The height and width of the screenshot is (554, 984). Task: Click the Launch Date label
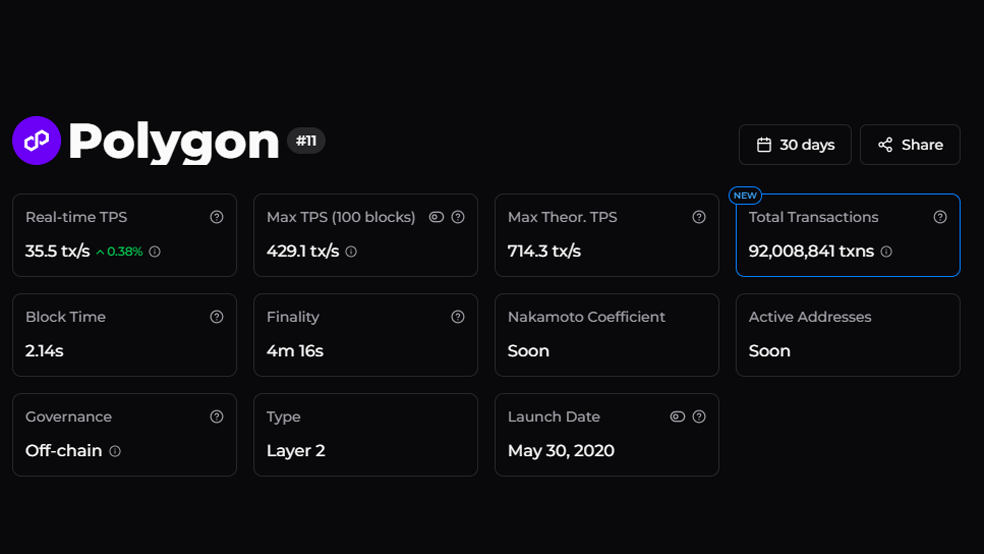(x=554, y=417)
